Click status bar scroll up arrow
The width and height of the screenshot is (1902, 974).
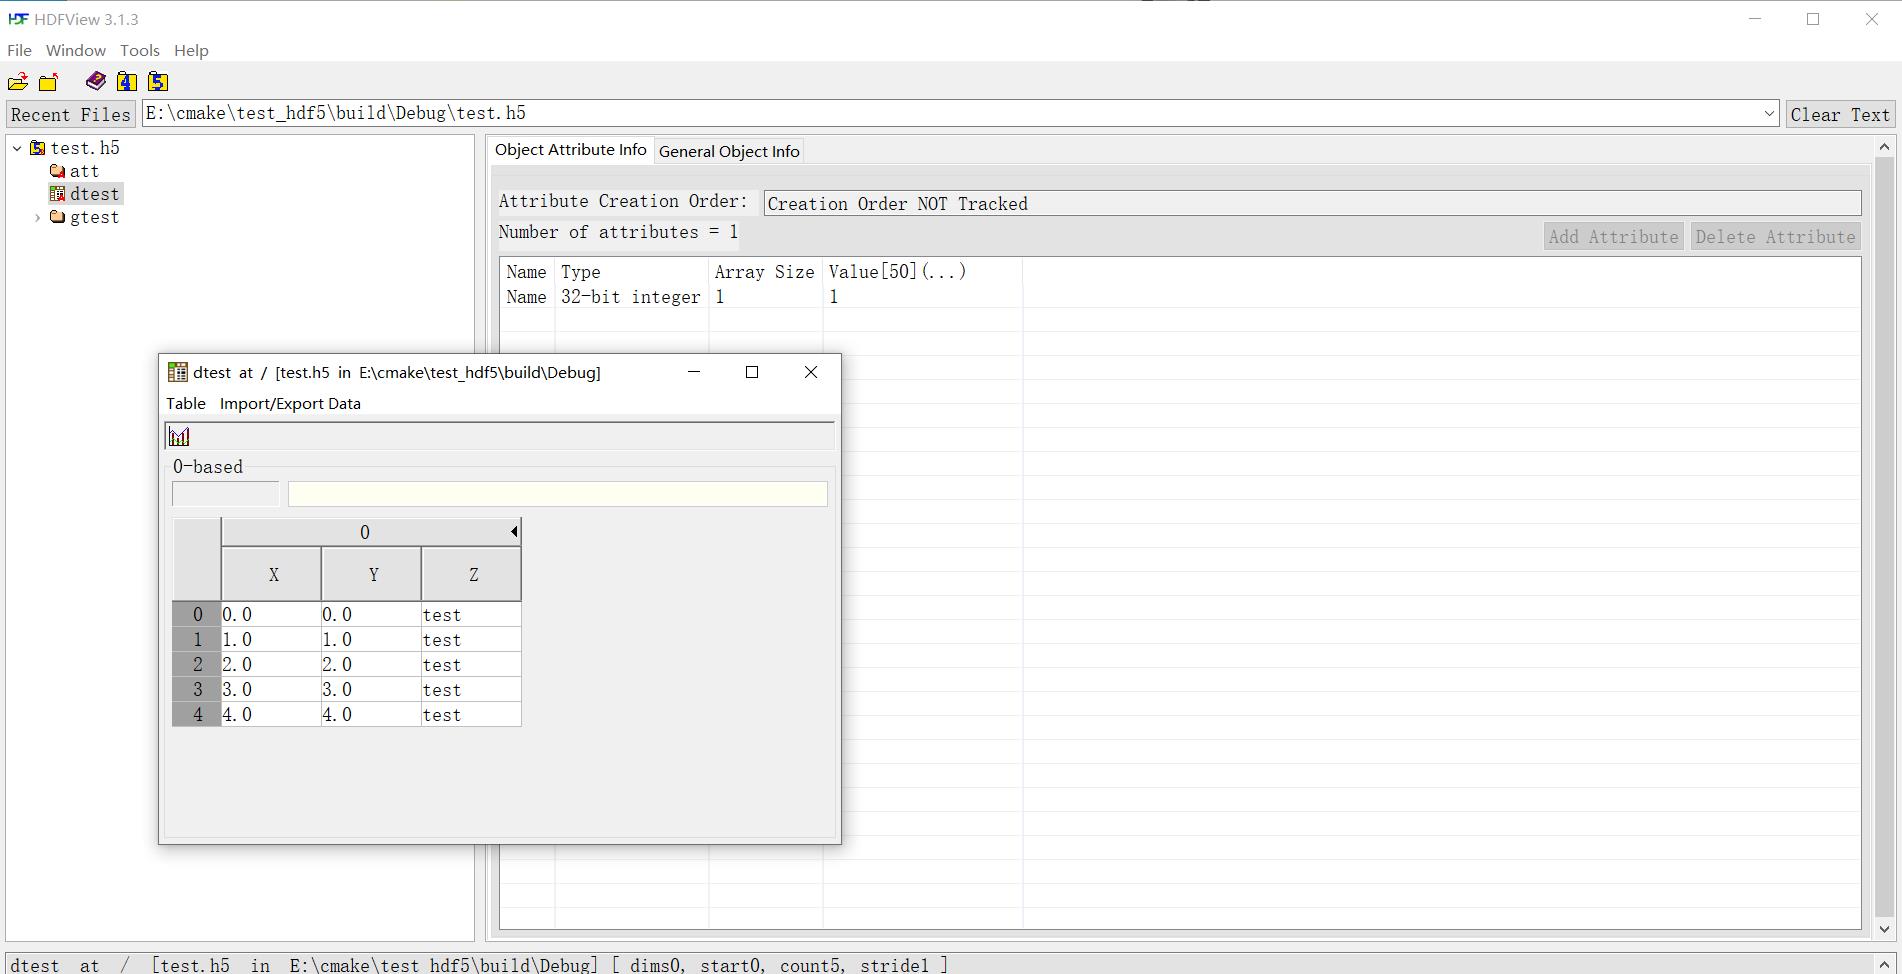click(x=1884, y=964)
